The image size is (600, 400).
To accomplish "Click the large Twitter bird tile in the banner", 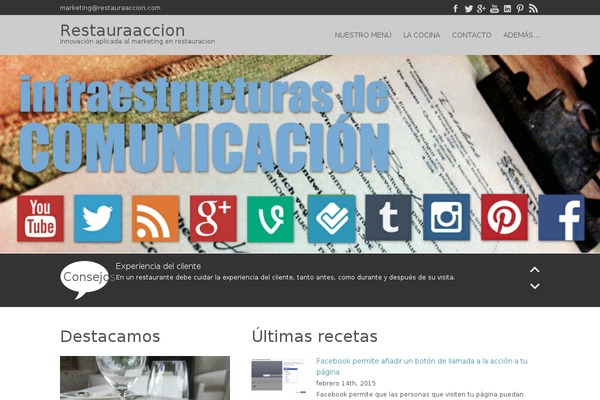I will coord(98,219).
